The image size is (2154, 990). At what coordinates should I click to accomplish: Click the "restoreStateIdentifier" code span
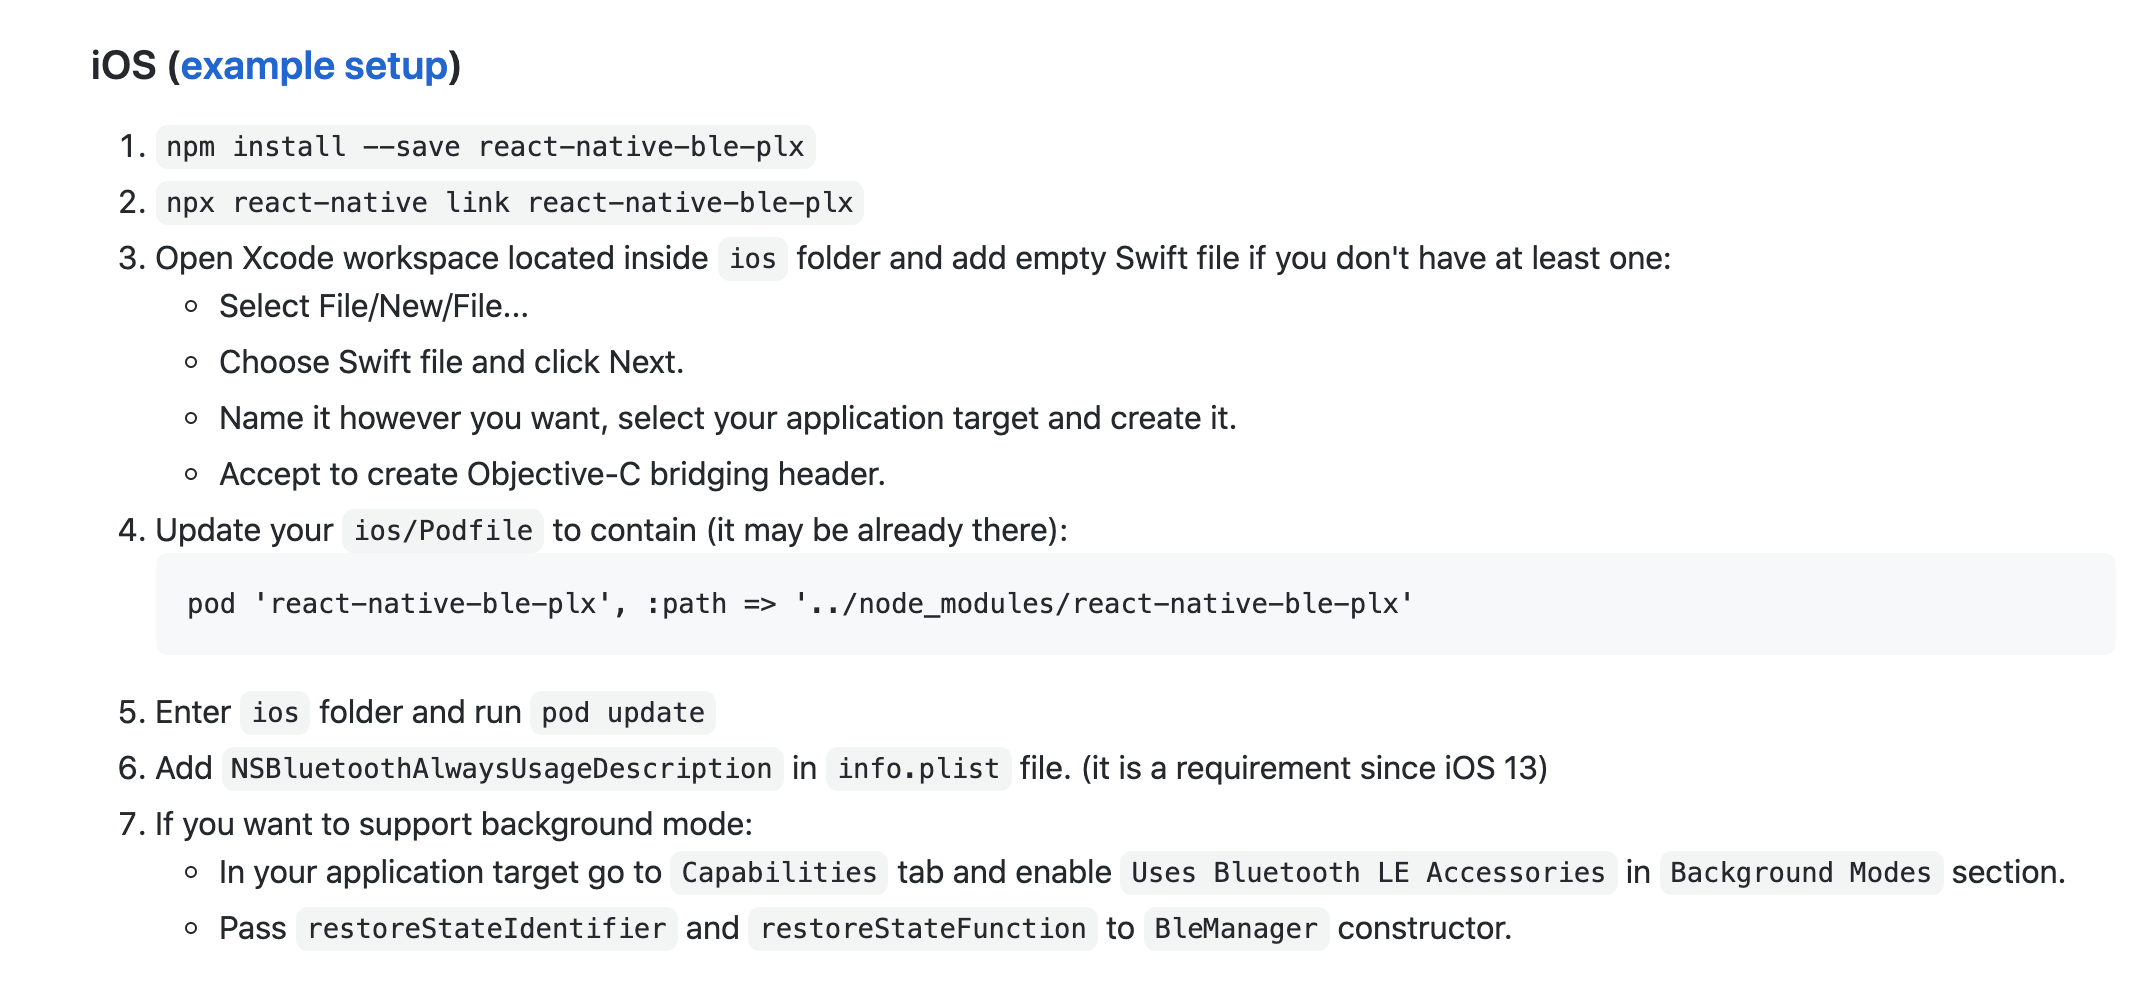[486, 928]
